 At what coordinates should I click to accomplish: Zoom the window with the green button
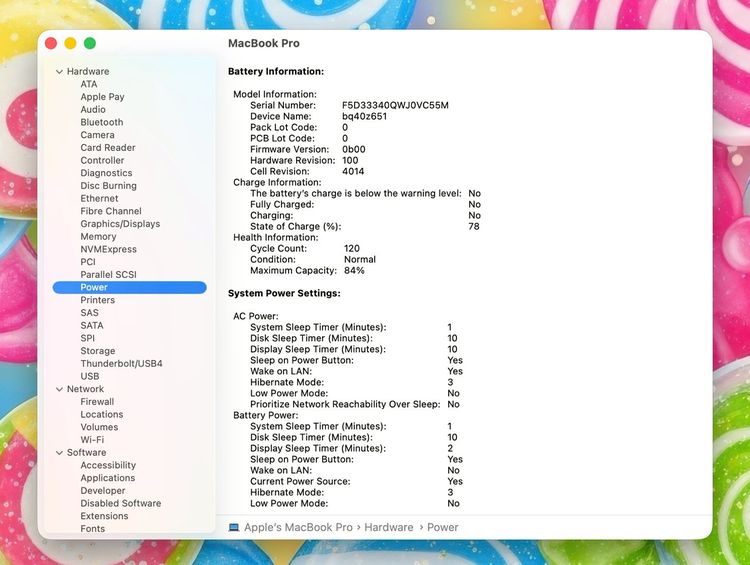(89, 44)
